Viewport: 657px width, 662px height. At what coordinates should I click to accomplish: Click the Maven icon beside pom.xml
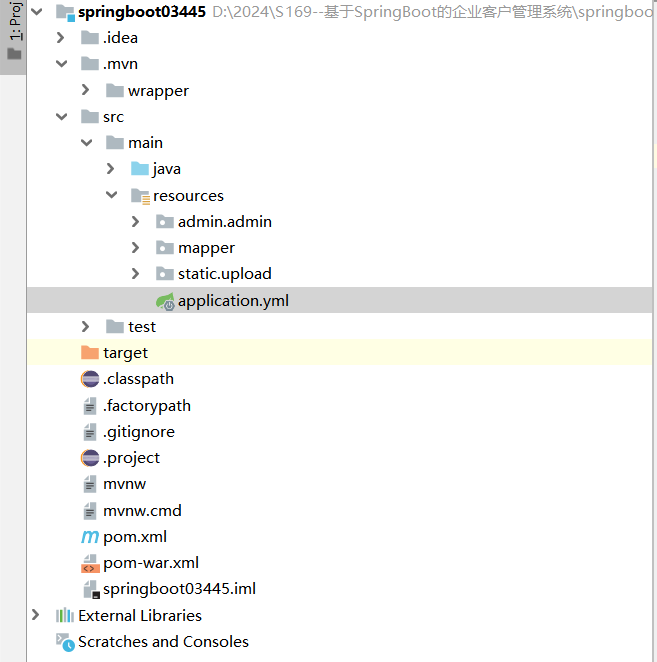tap(90, 537)
